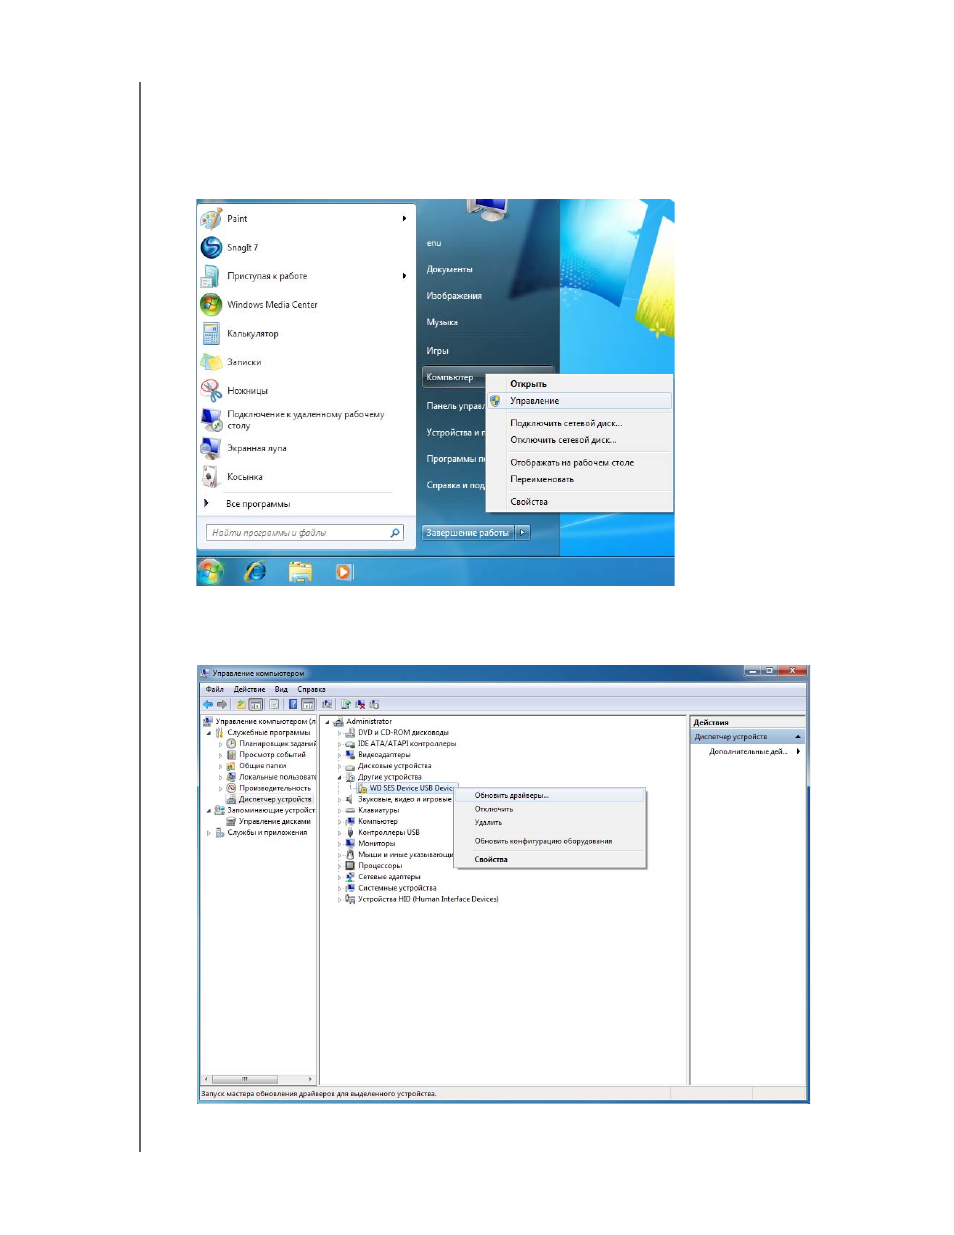Show Все программы list
This screenshot has height=1235, width=954.
tap(258, 504)
